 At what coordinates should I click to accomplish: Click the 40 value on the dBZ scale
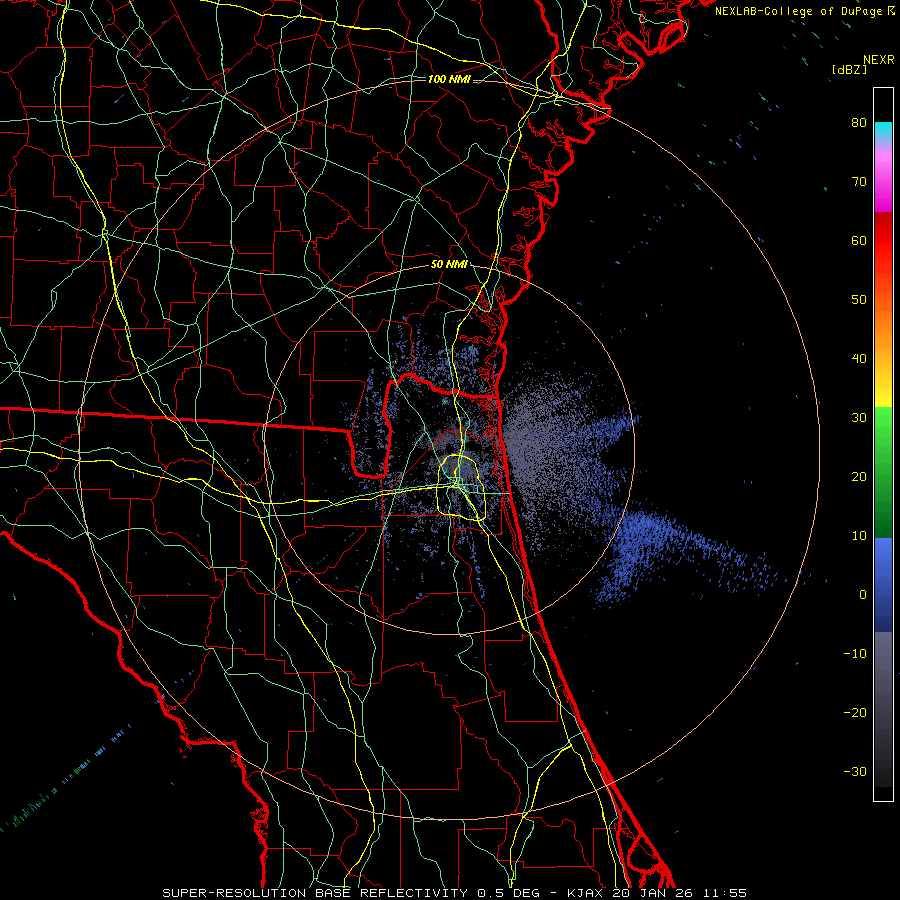click(x=859, y=359)
